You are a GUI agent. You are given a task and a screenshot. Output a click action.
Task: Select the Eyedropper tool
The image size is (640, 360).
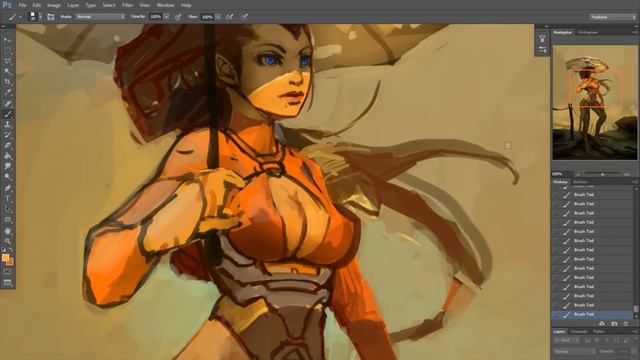(x=7, y=93)
